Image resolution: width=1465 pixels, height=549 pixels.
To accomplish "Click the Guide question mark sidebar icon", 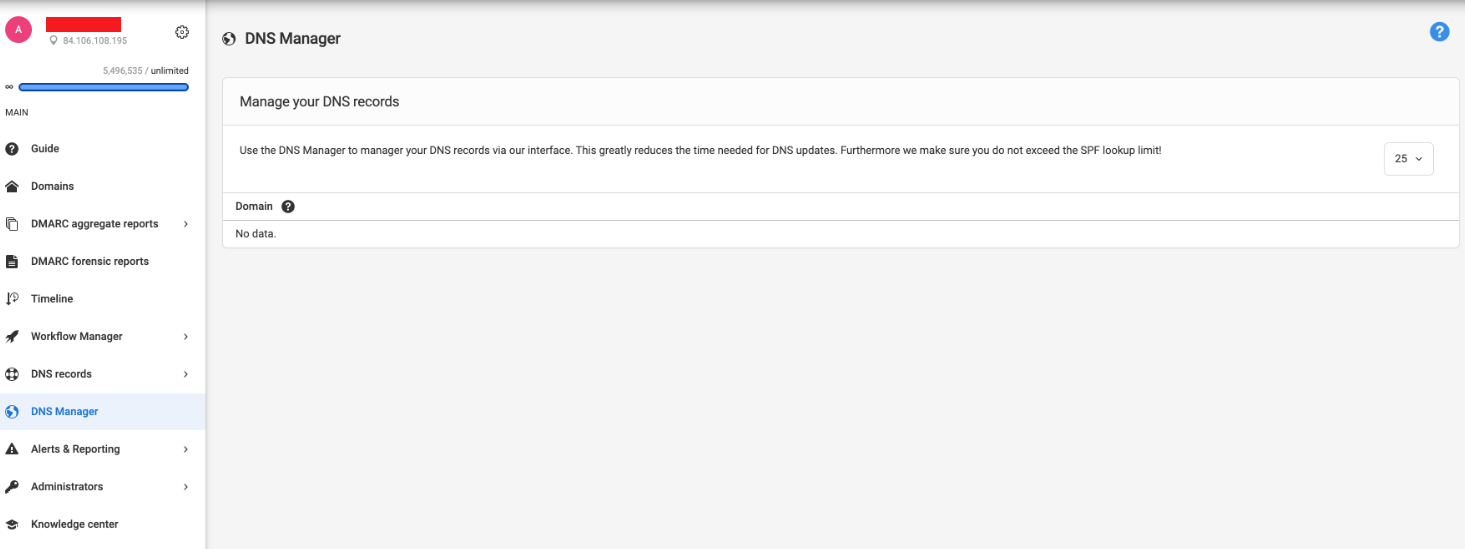I will (x=12, y=149).
